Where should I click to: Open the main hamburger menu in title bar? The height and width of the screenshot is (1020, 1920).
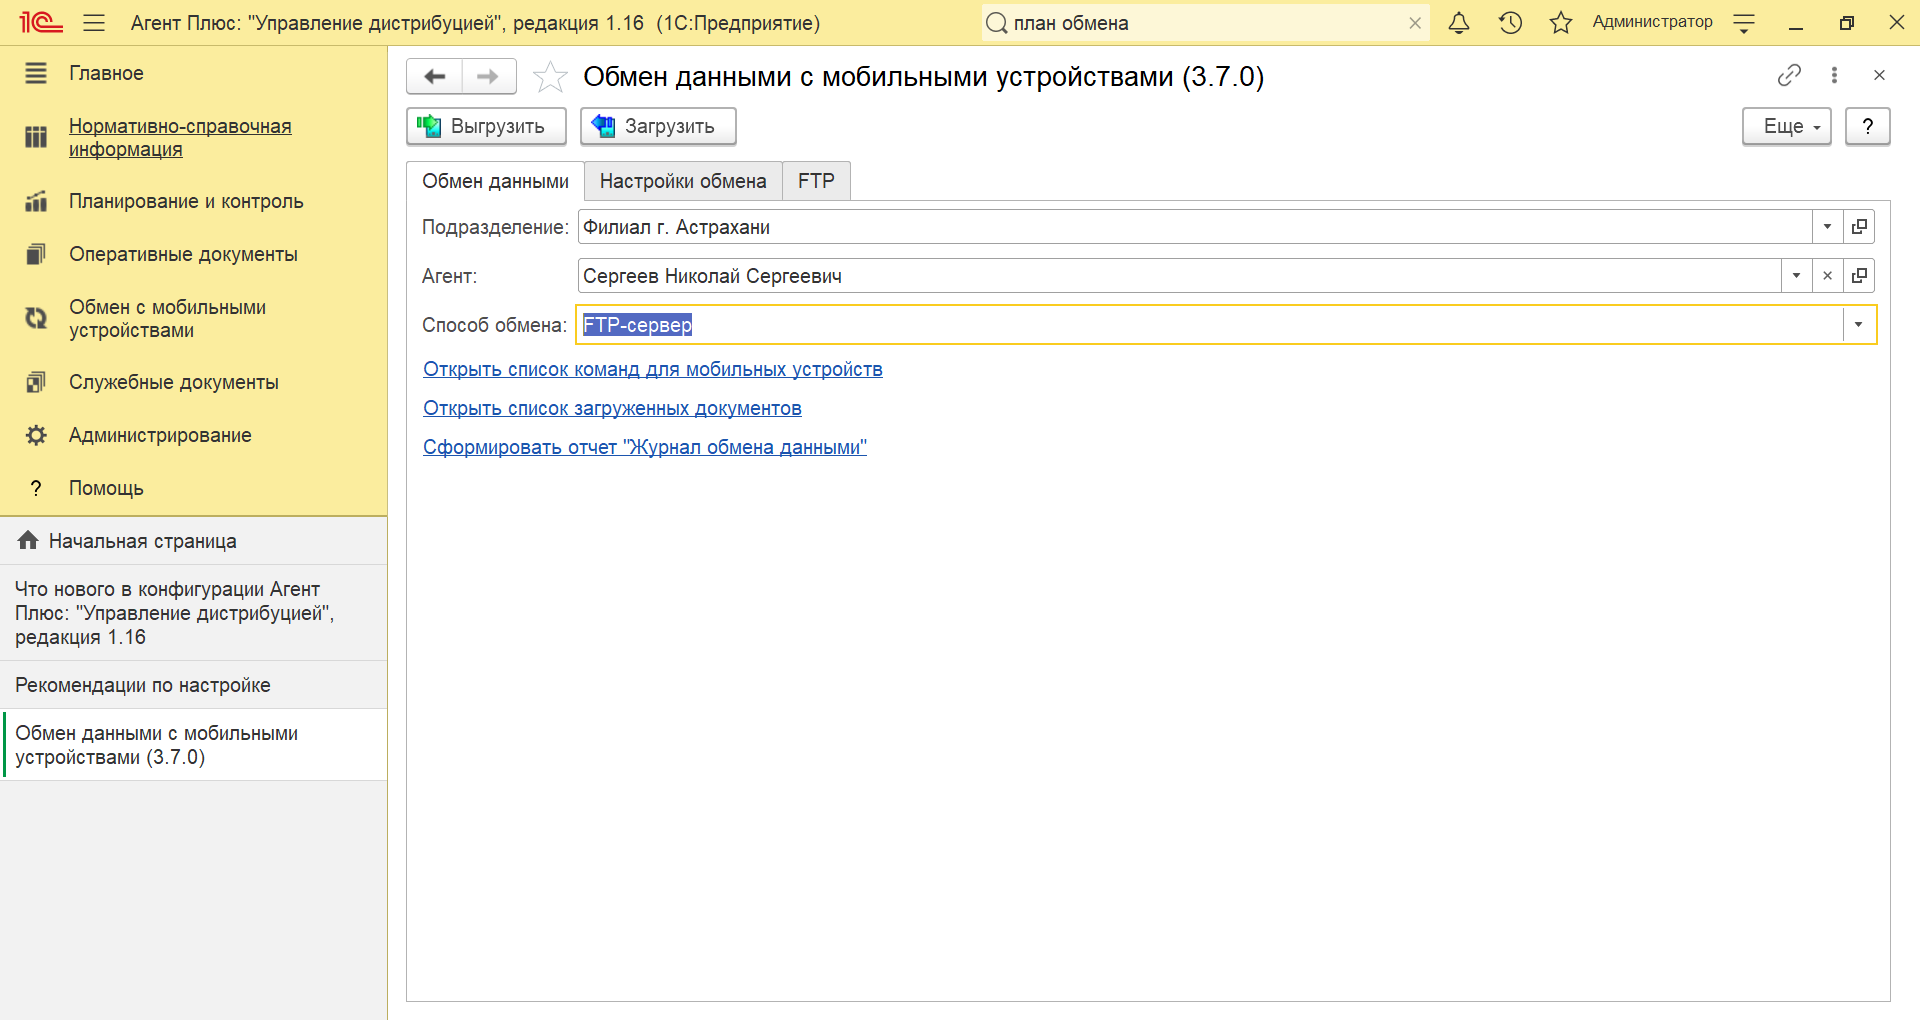[x=94, y=23]
